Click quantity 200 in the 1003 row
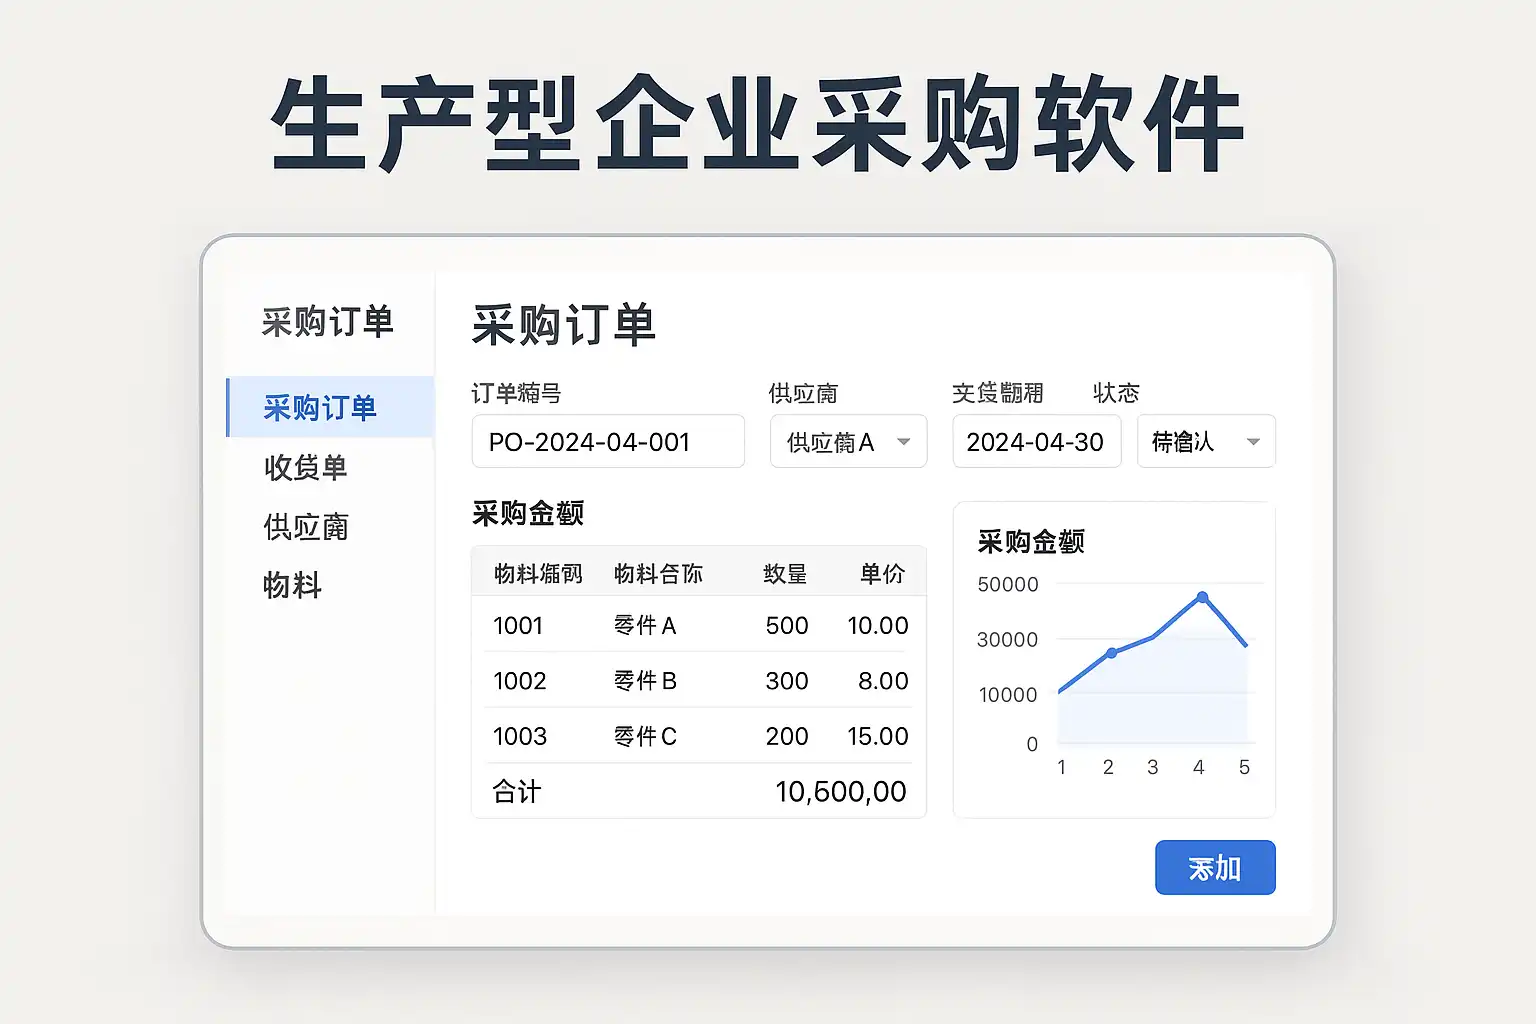 tap(787, 737)
